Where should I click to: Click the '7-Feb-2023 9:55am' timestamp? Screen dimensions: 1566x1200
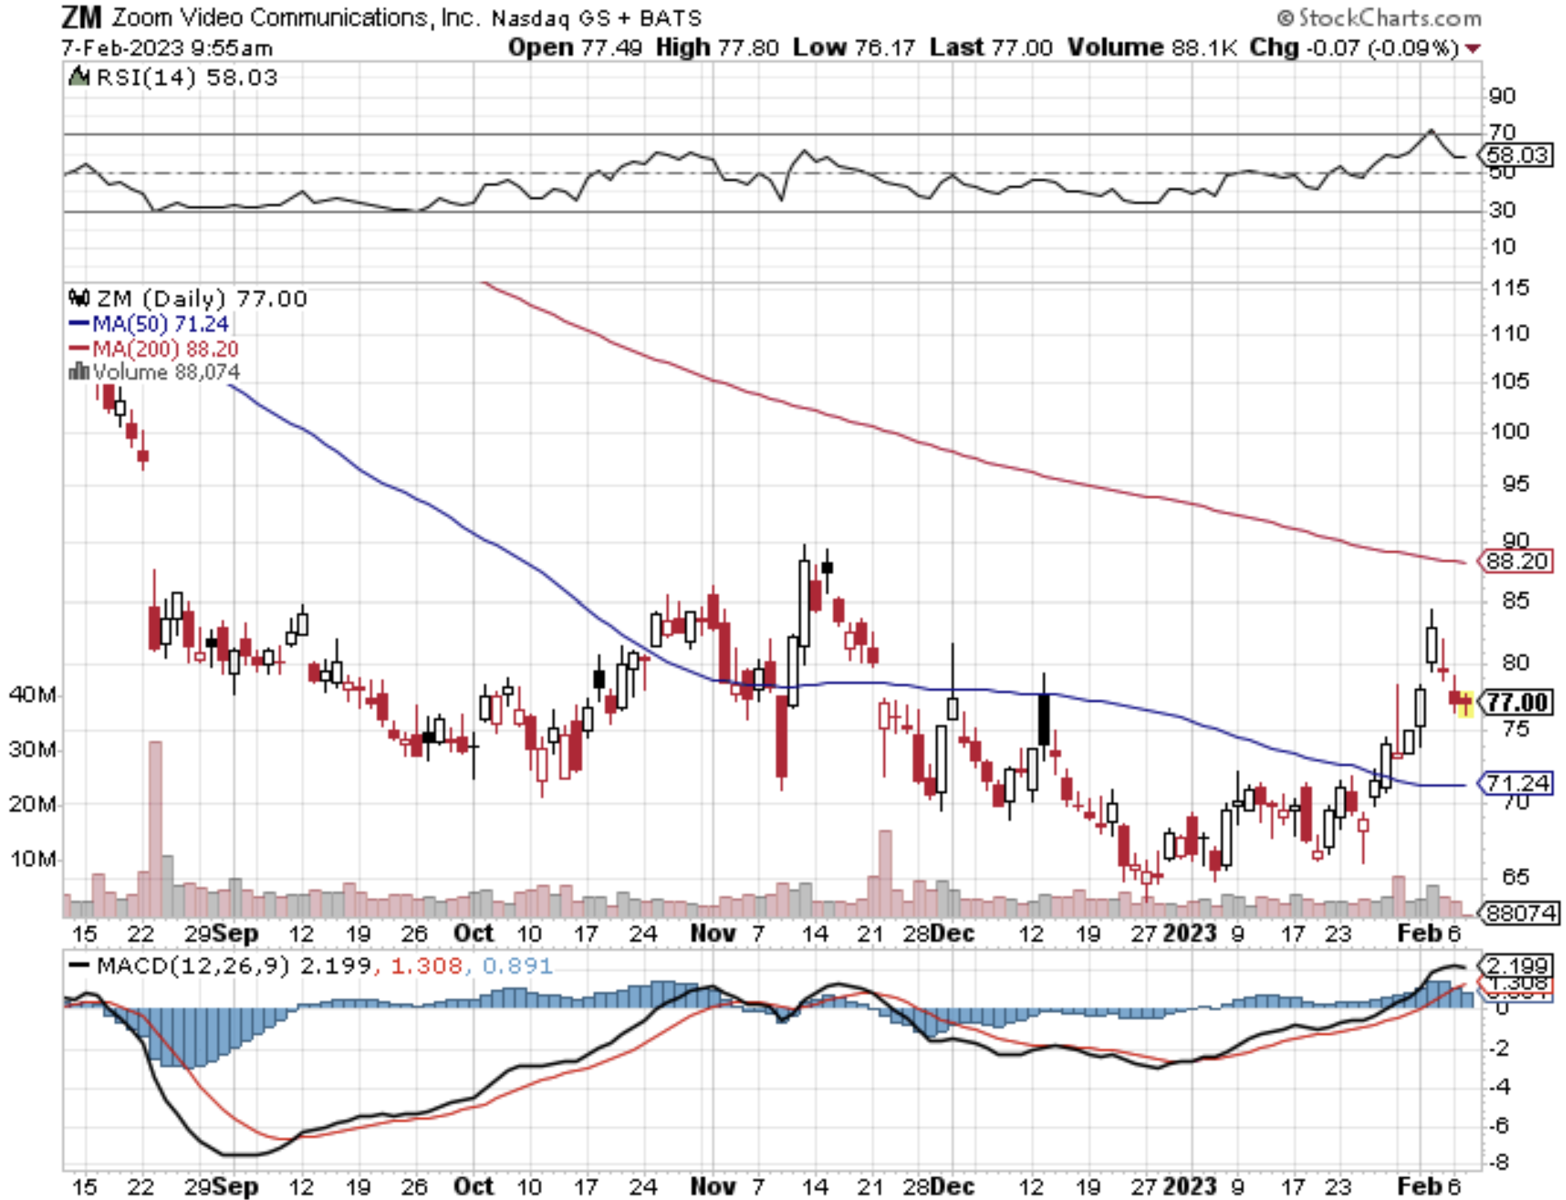[166, 48]
